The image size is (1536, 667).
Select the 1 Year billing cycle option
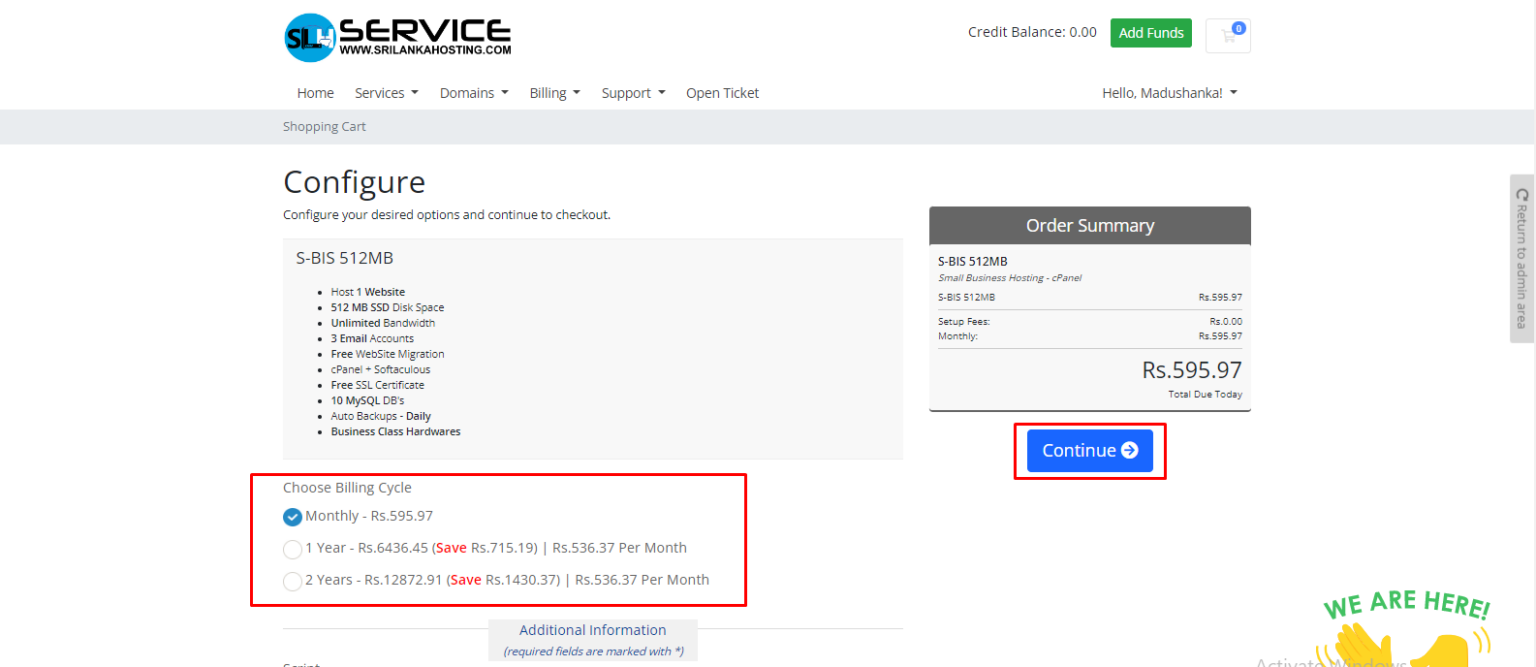tap(292, 549)
